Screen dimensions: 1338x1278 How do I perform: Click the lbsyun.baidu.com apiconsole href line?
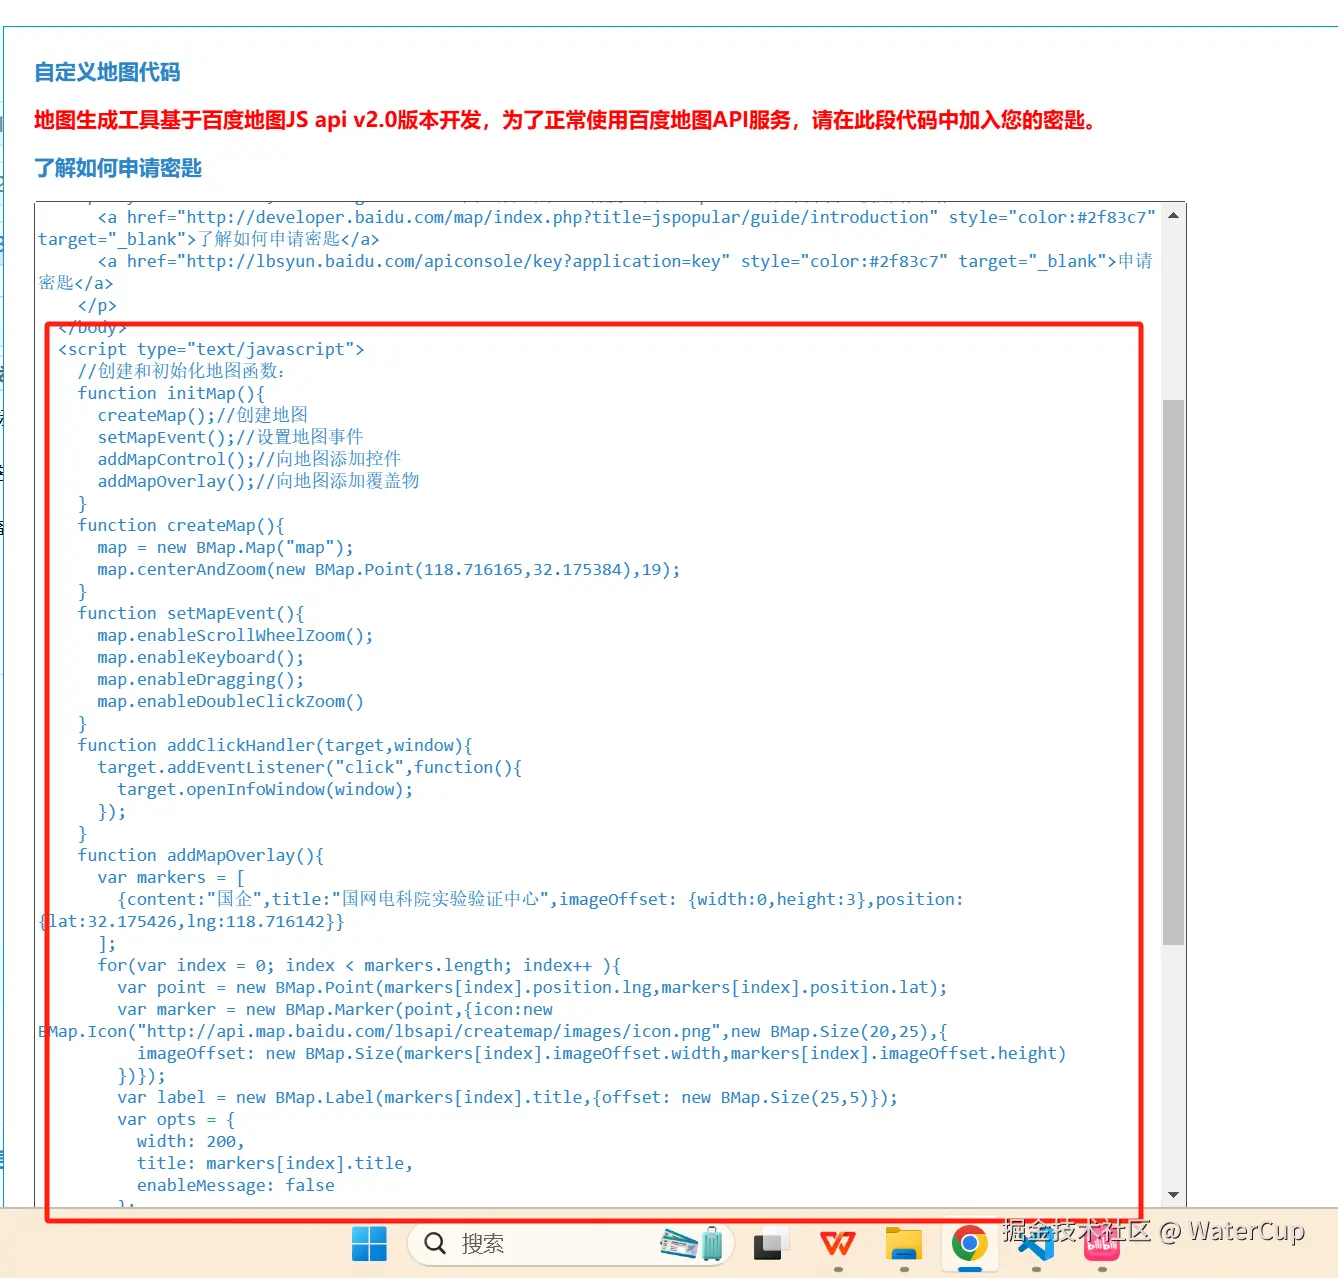point(625,261)
